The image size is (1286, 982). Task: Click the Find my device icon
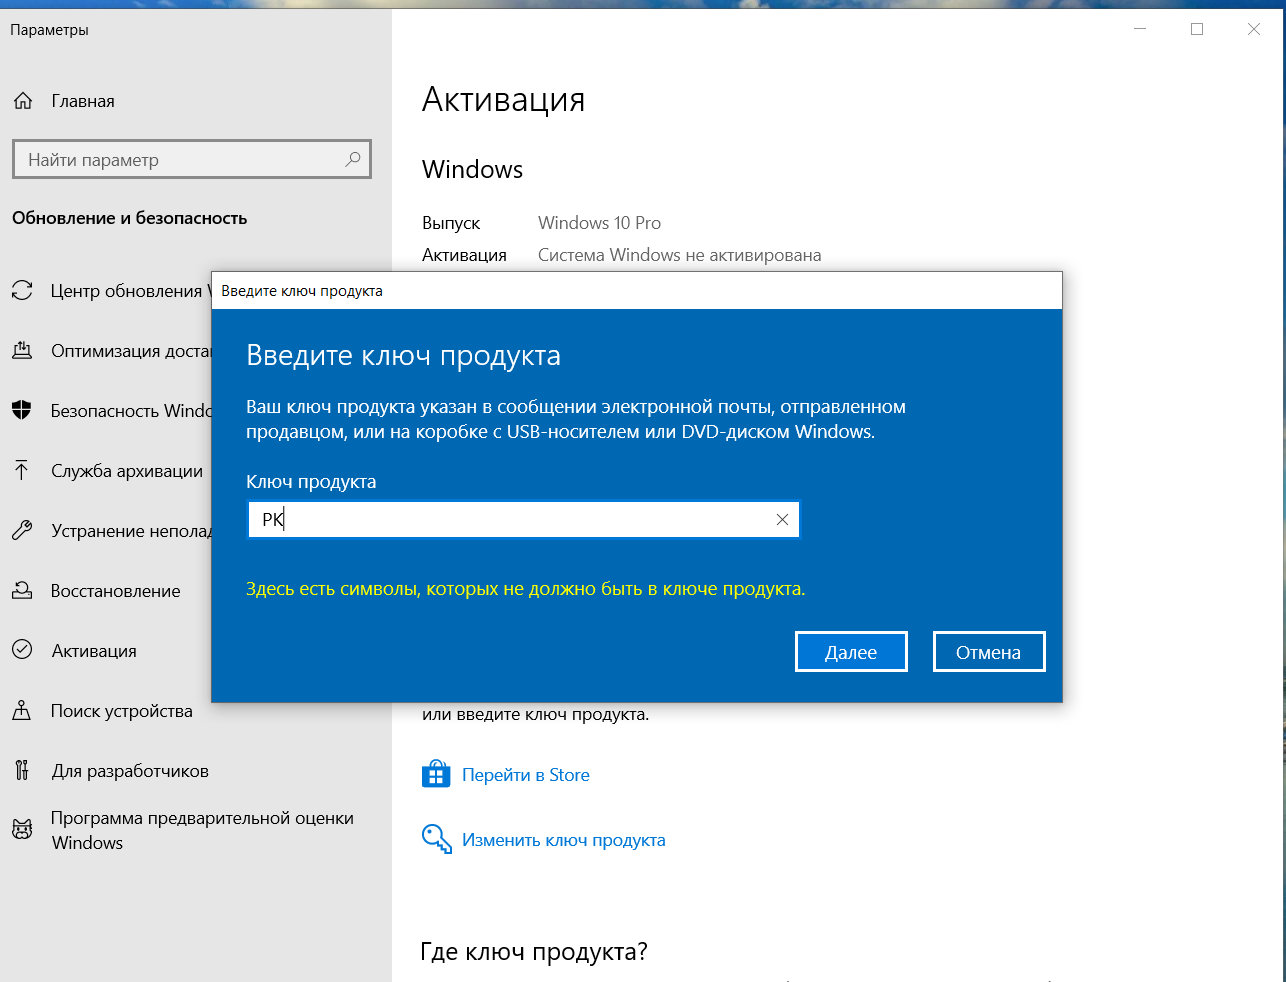click(x=22, y=711)
